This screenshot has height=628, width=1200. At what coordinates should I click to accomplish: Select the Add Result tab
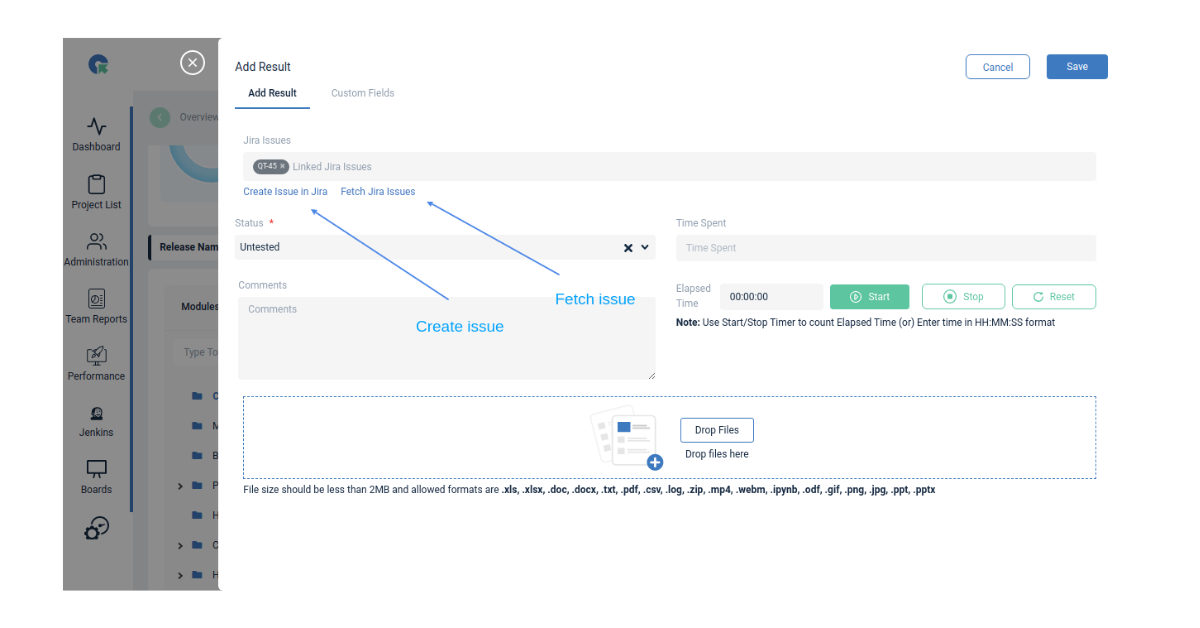[x=272, y=92]
